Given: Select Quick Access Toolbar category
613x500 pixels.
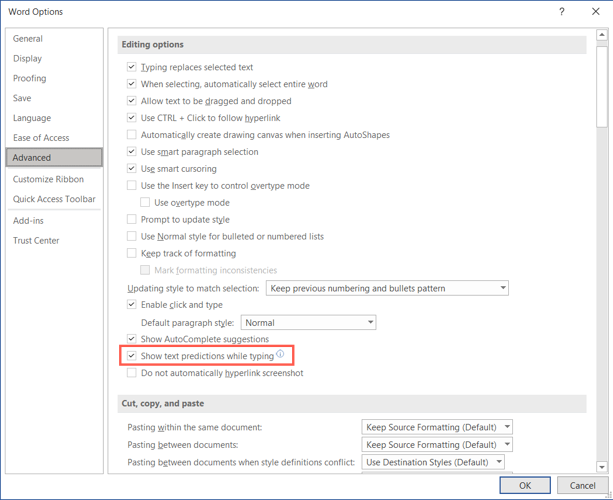Looking at the screenshot, I should click(54, 199).
